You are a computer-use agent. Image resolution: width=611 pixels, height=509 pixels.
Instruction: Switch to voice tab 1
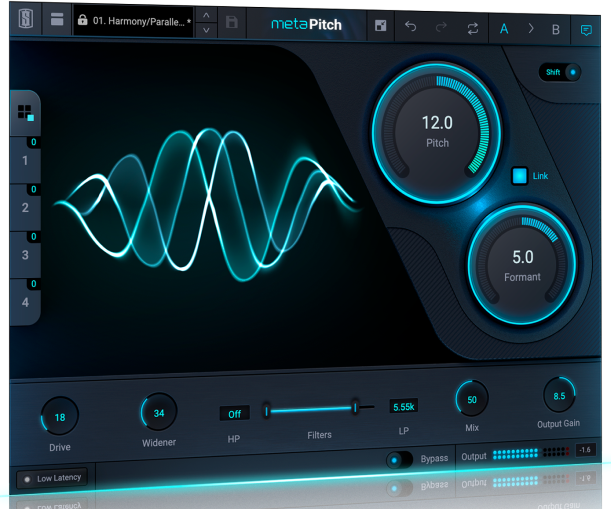(x=25, y=160)
